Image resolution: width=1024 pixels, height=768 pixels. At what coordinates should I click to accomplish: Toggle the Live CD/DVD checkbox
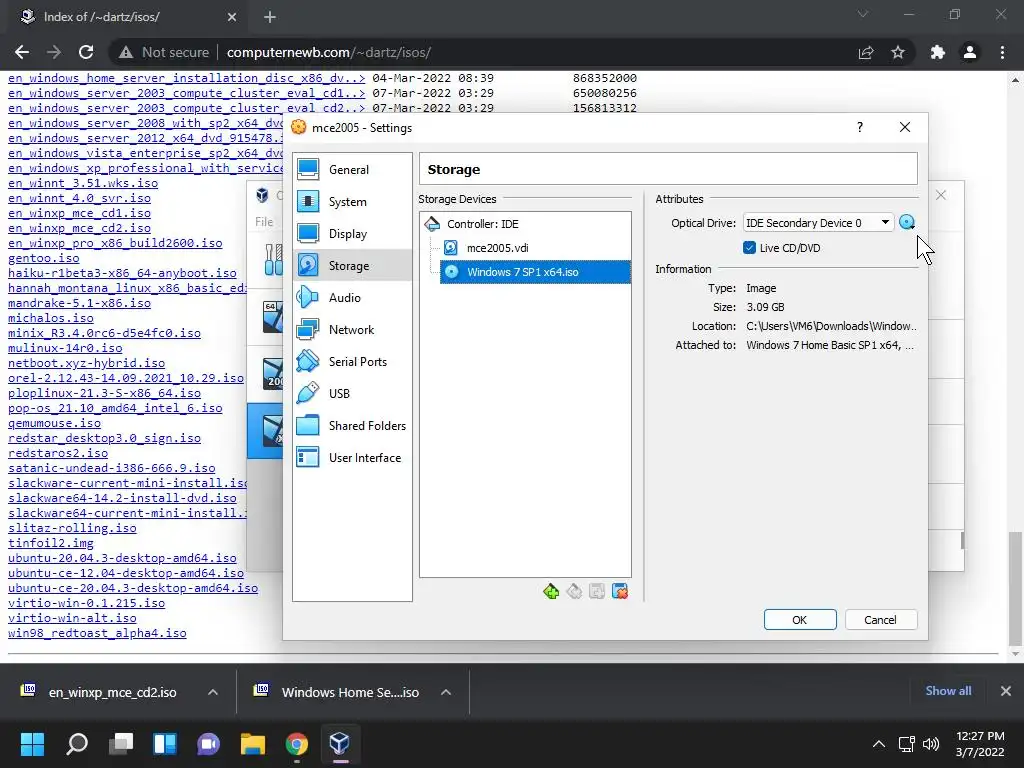pos(749,248)
